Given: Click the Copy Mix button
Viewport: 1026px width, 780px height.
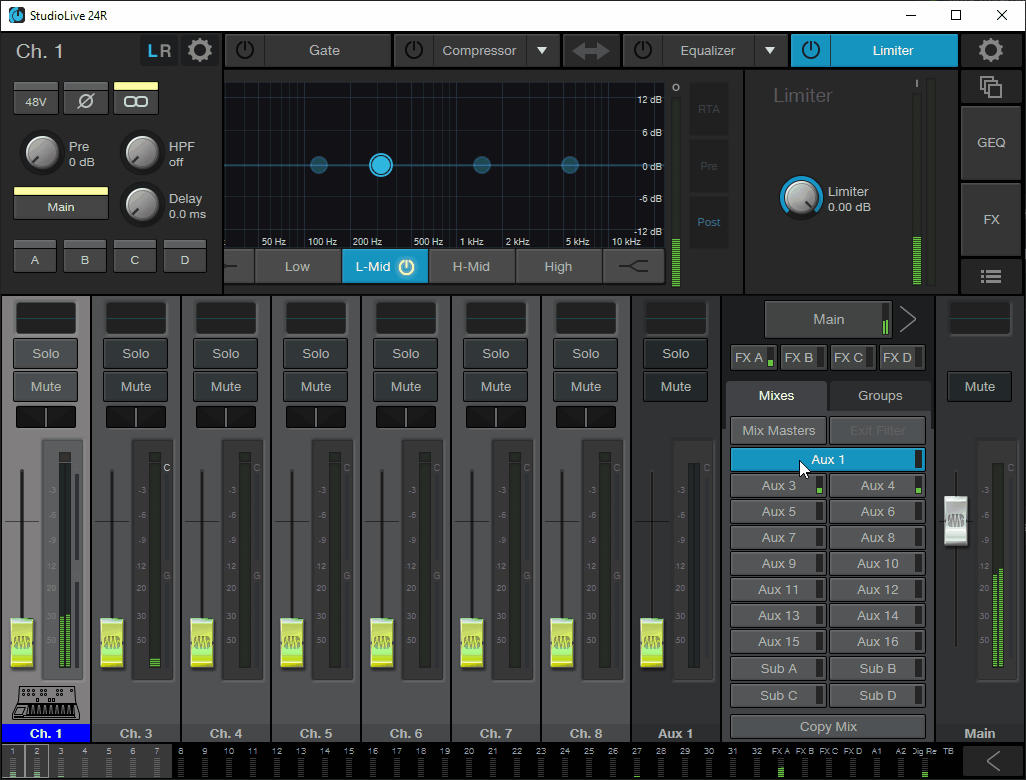Looking at the screenshot, I should point(828,726).
